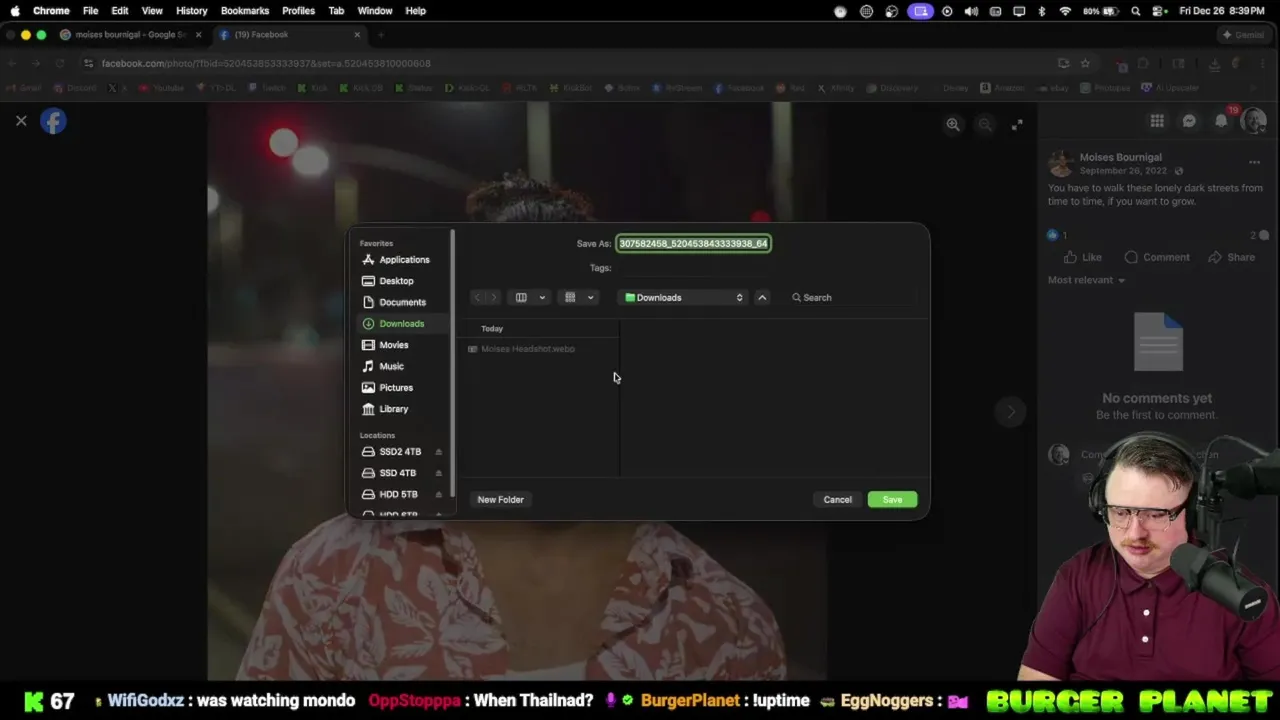Viewport: 1280px width, 720px height.
Task: Click the Comment button on the post
Action: point(1157,257)
